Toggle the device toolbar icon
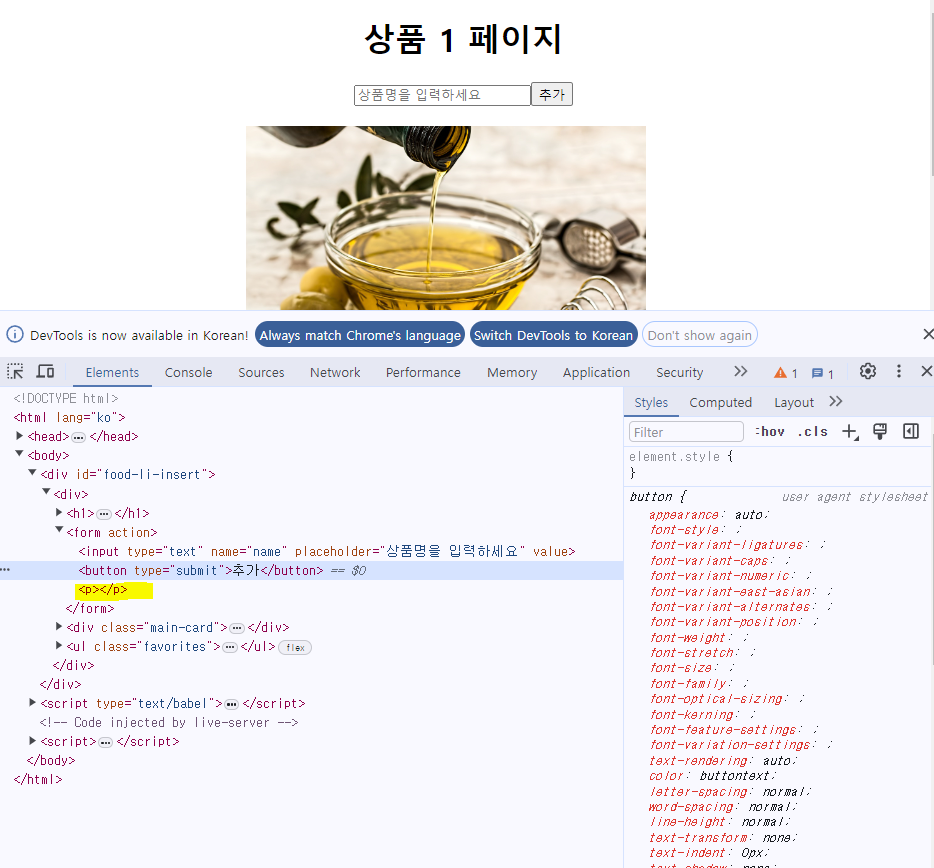This screenshot has width=934, height=868. [45, 372]
